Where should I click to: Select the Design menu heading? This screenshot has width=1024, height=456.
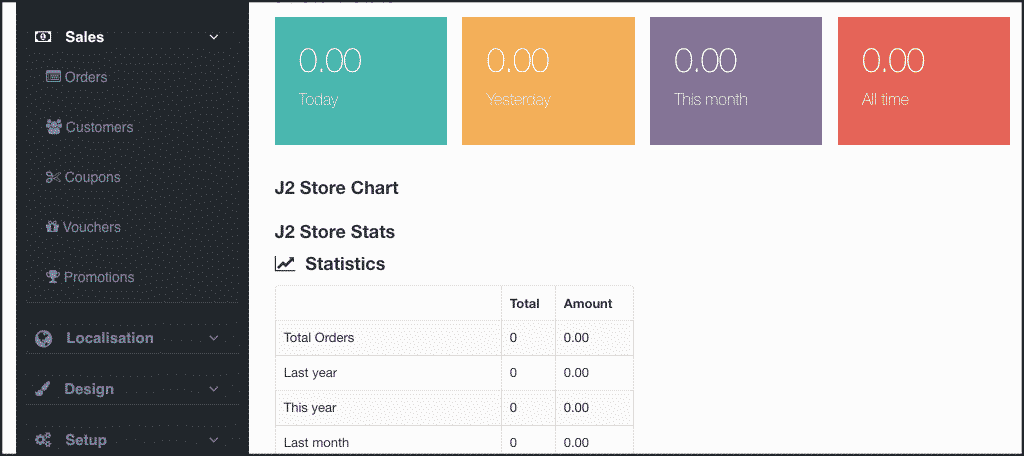(x=89, y=389)
